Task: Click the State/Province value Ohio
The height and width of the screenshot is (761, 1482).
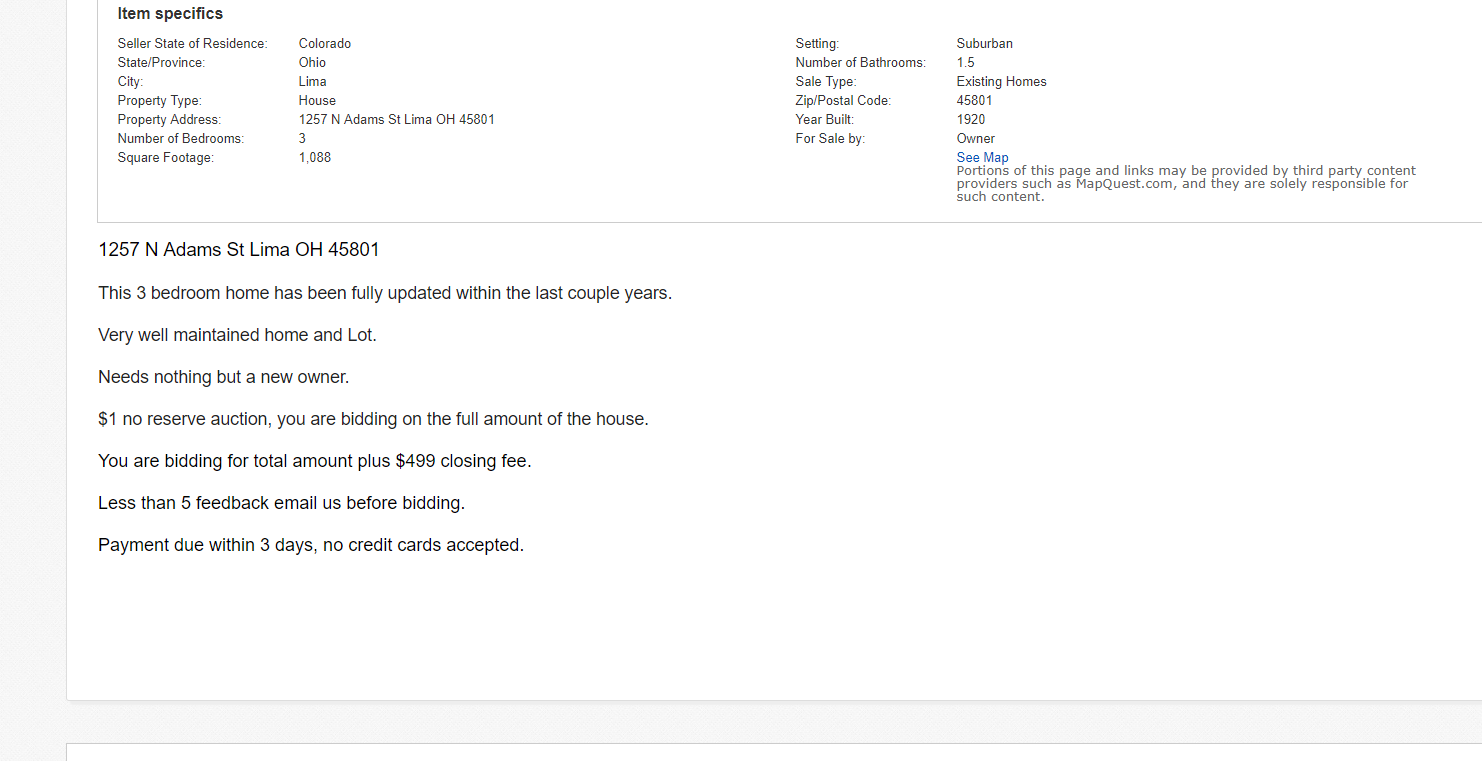Action: click(312, 62)
